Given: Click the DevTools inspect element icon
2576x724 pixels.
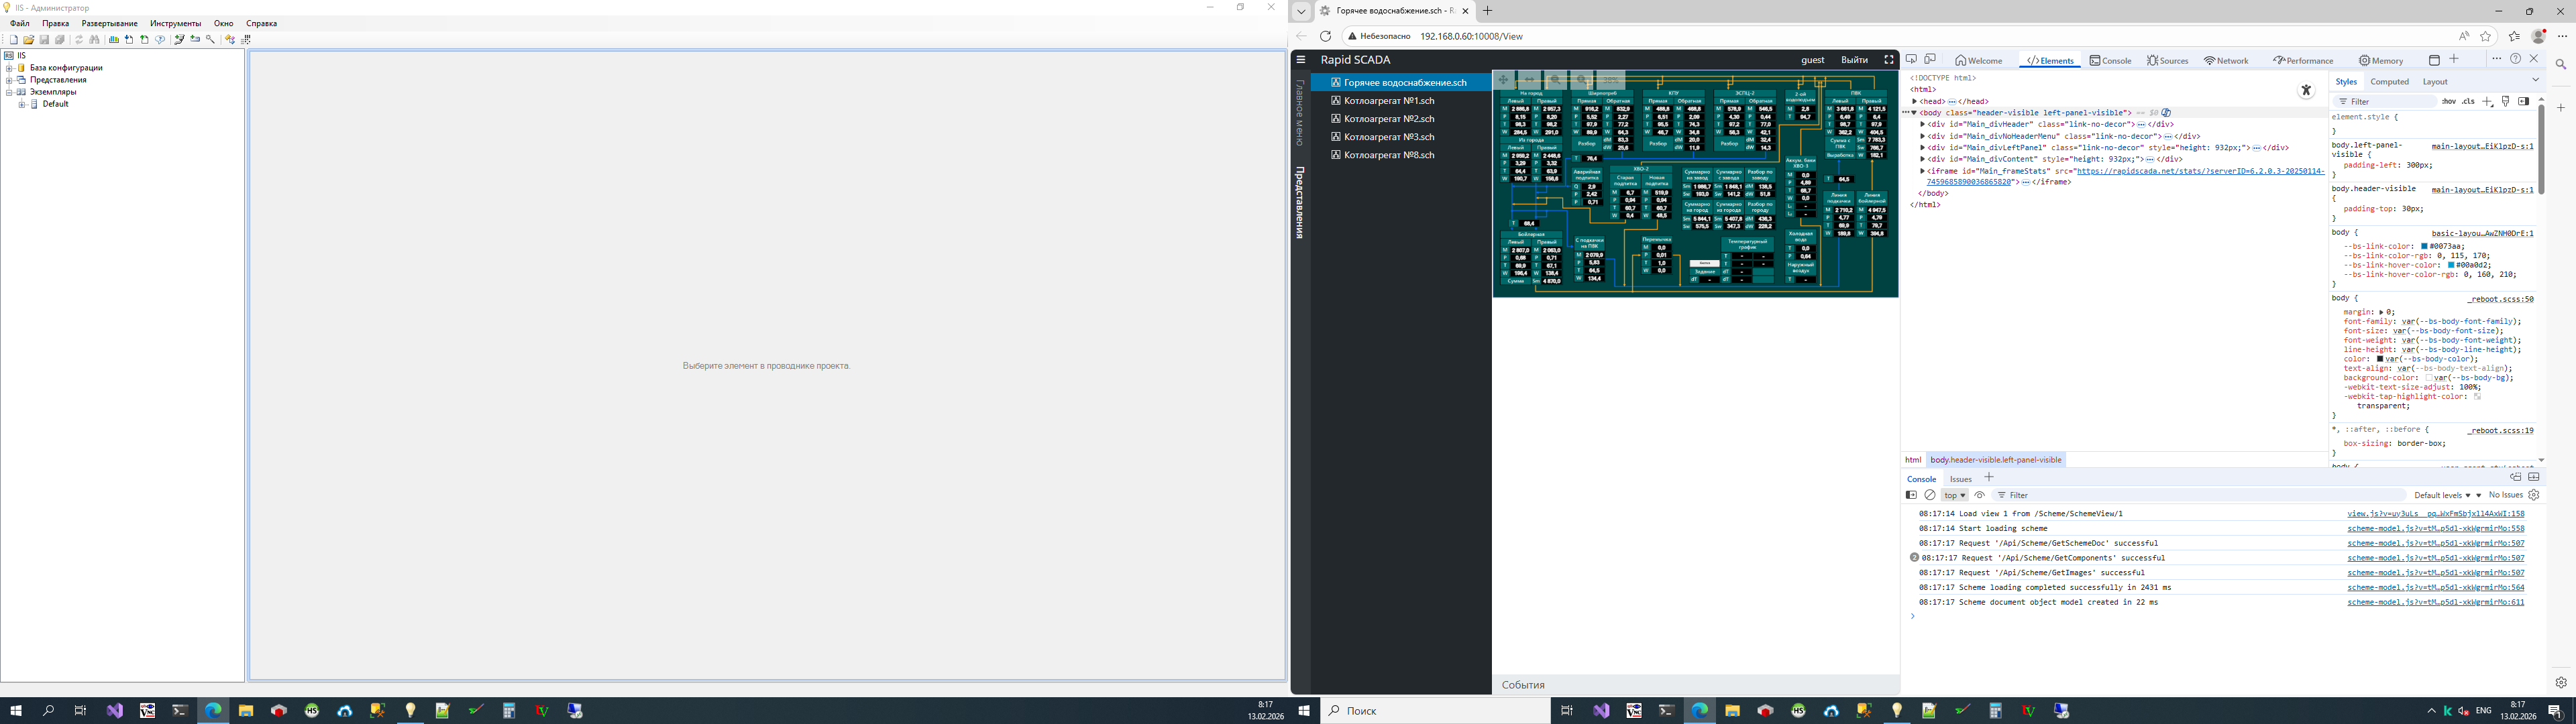Looking at the screenshot, I should (1911, 59).
